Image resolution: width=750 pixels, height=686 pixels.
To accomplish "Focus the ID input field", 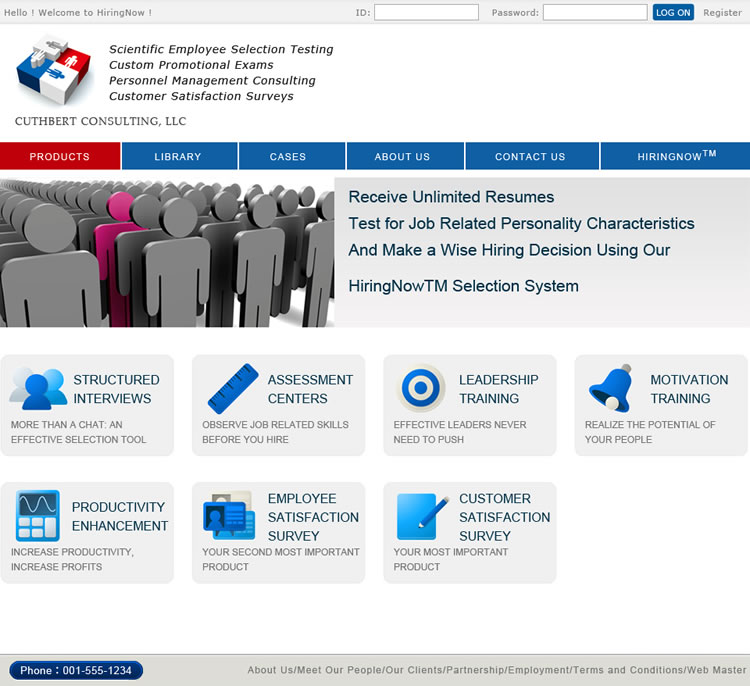I will click(x=426, y=13).
